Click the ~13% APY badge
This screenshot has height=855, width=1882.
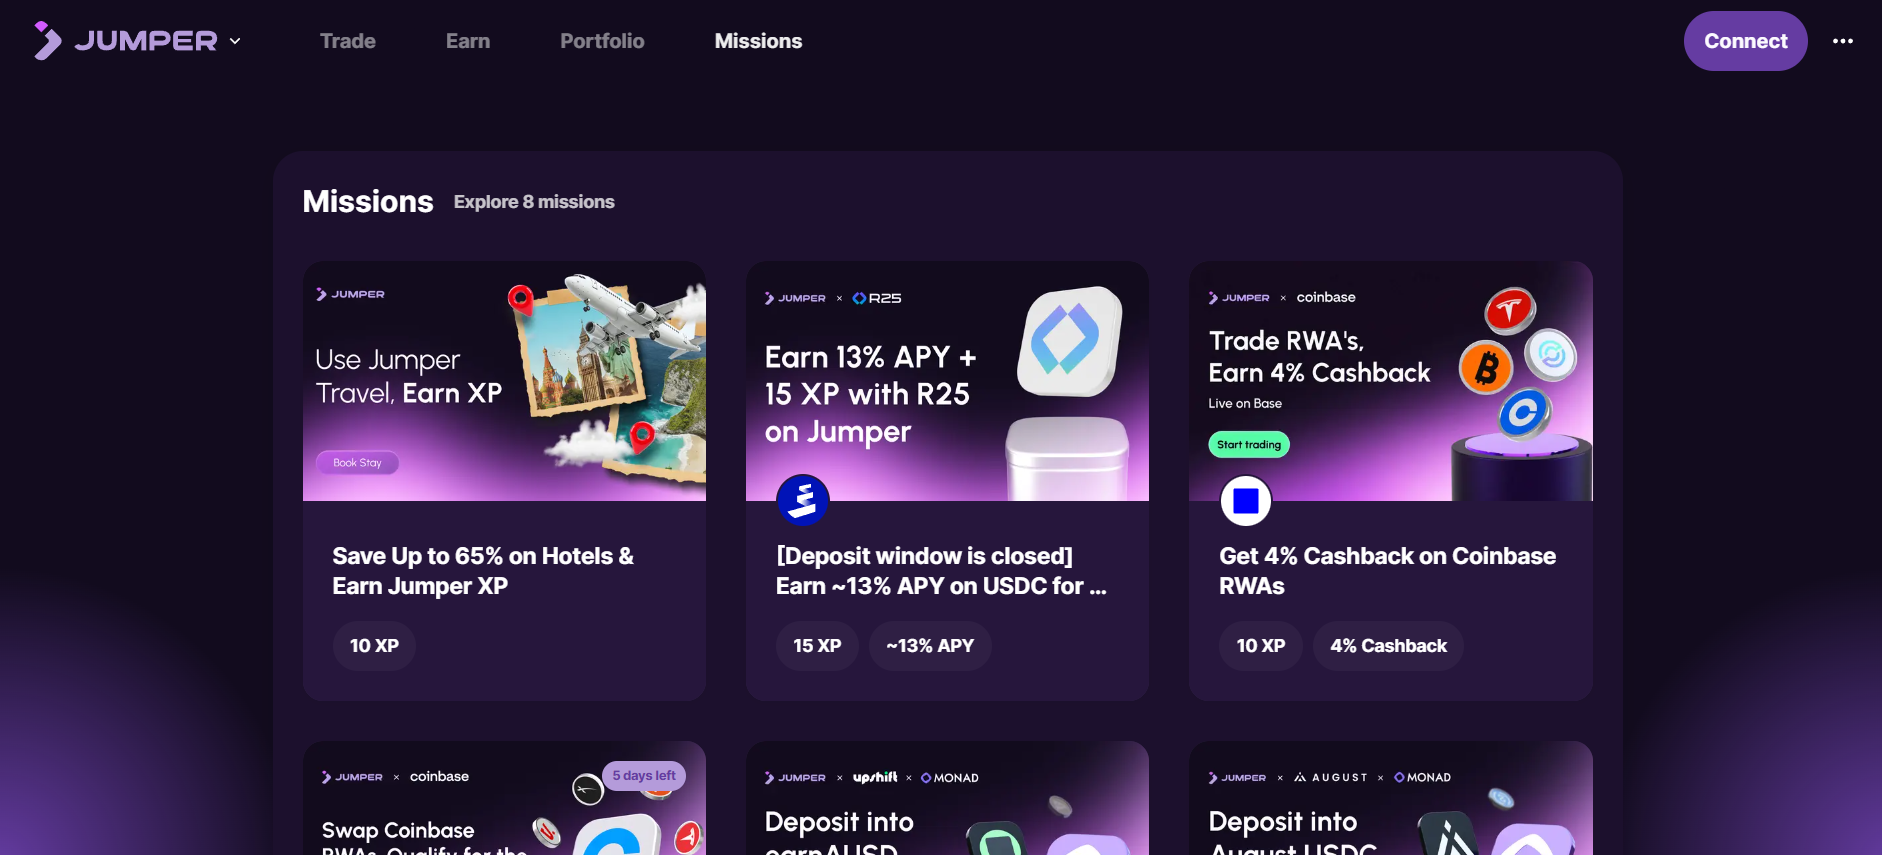click(x=930, y=646)
